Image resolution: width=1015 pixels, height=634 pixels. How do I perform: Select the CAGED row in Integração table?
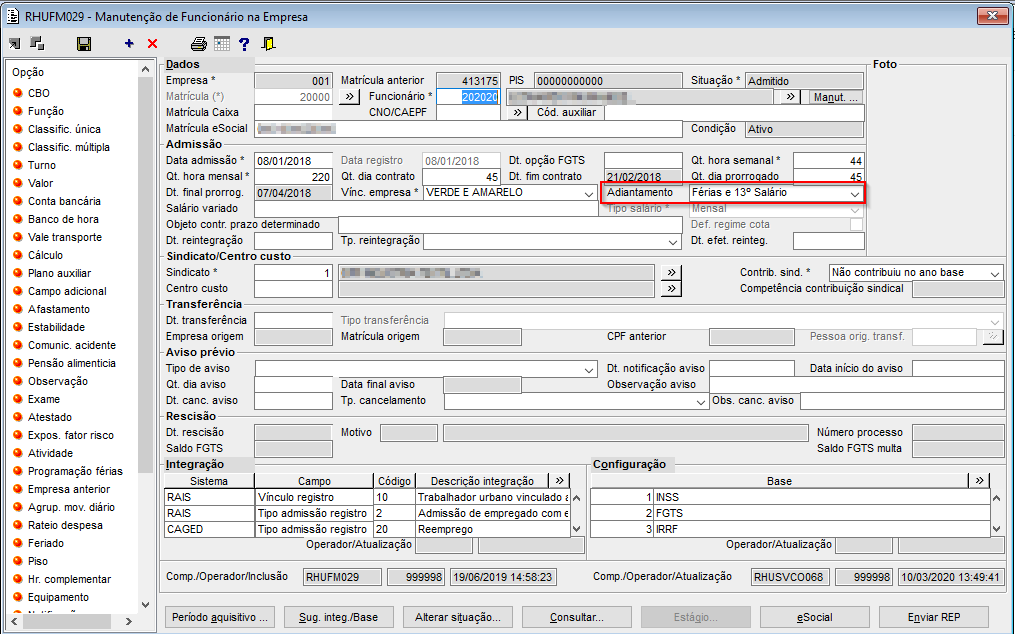367,529
